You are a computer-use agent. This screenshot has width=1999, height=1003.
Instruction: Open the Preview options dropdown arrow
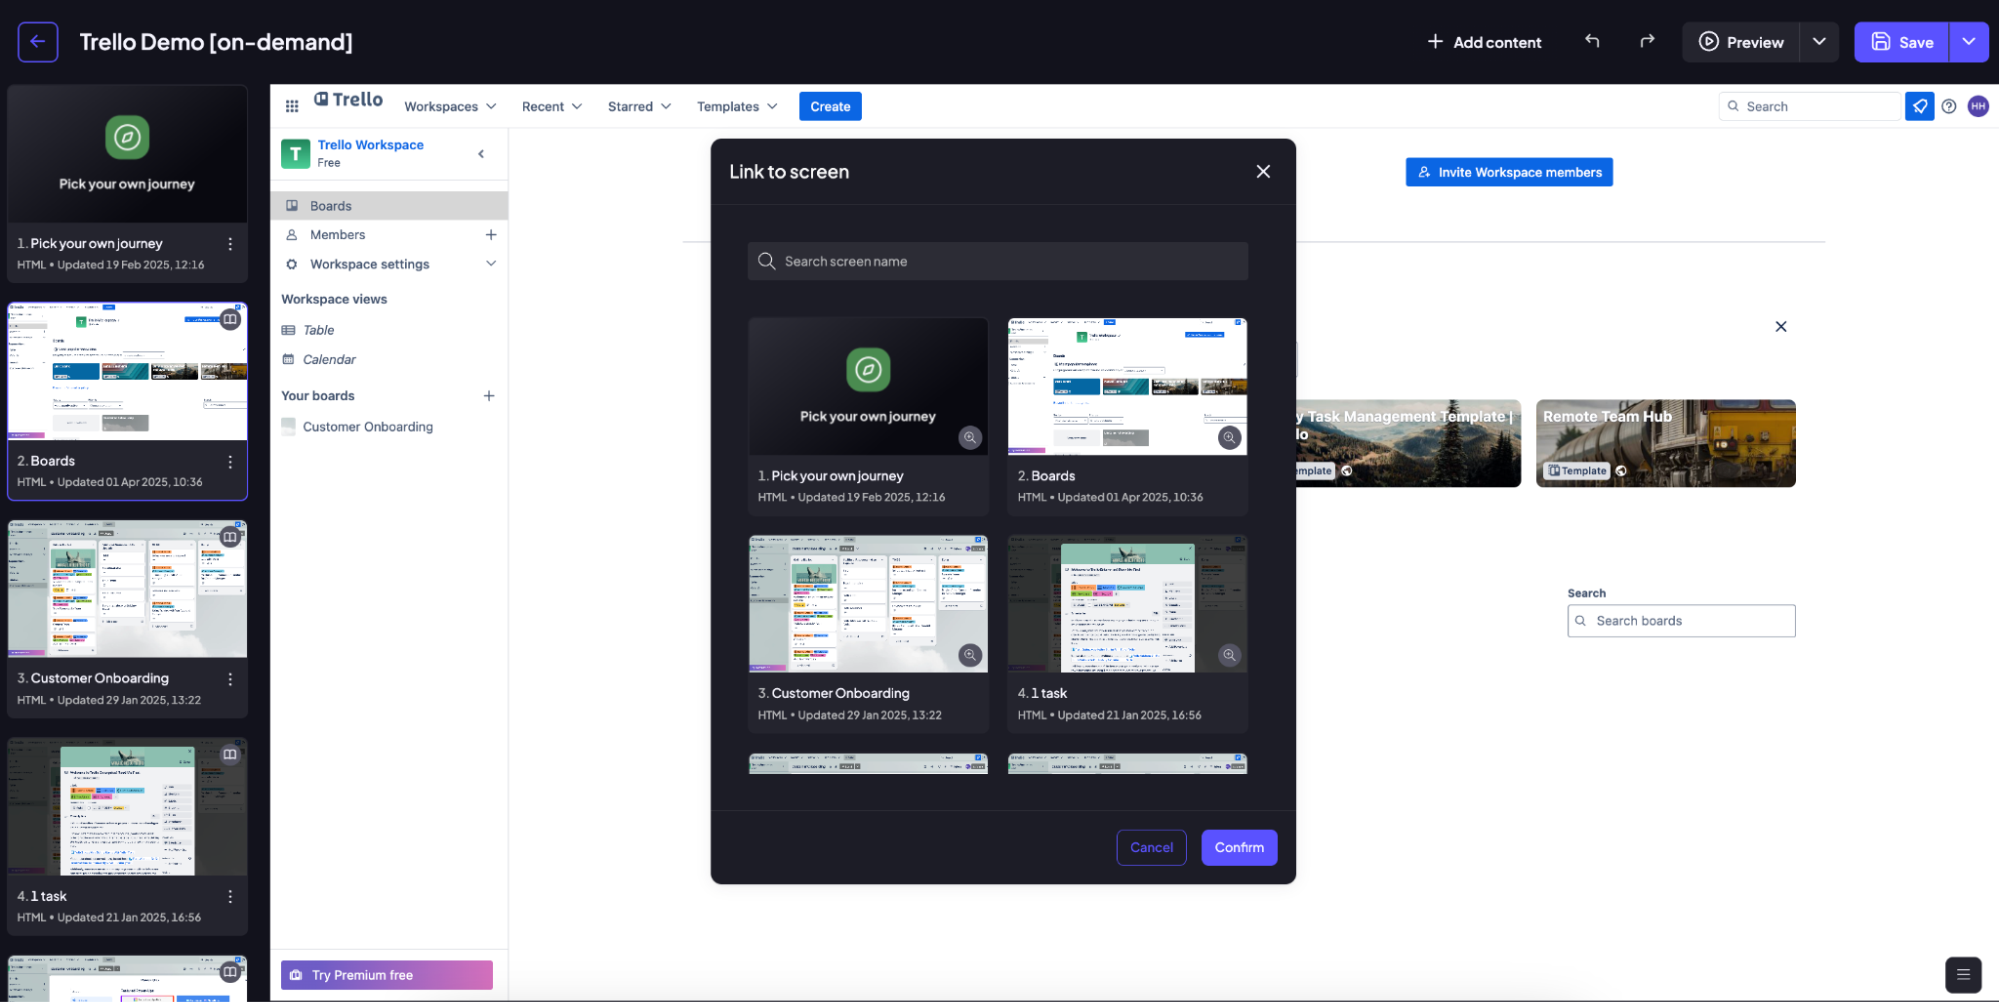click(1819, 42)
